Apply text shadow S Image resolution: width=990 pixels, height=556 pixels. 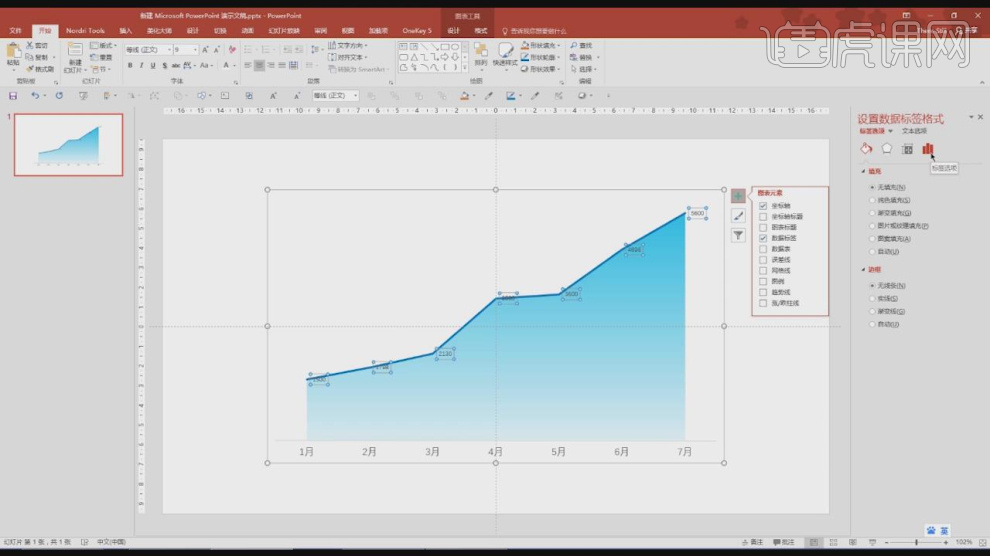pyautogui.click(x=164, y=66)
